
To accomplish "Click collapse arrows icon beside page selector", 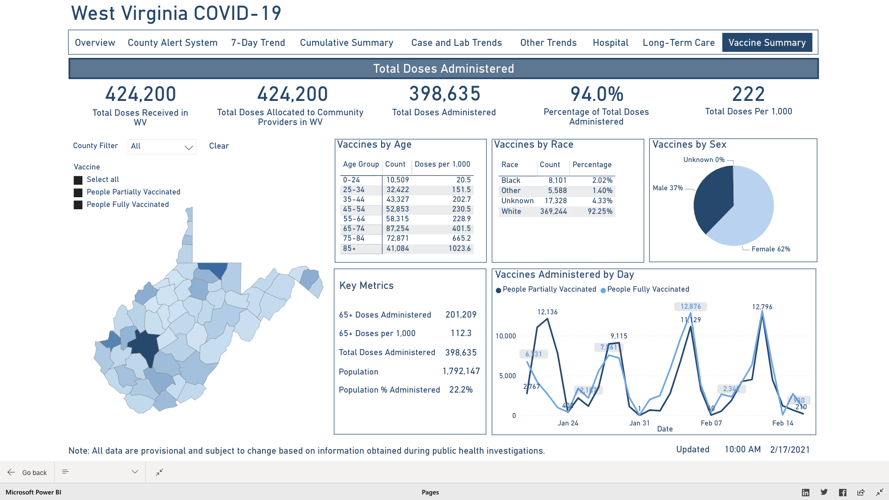I will [x=159, y=472].
